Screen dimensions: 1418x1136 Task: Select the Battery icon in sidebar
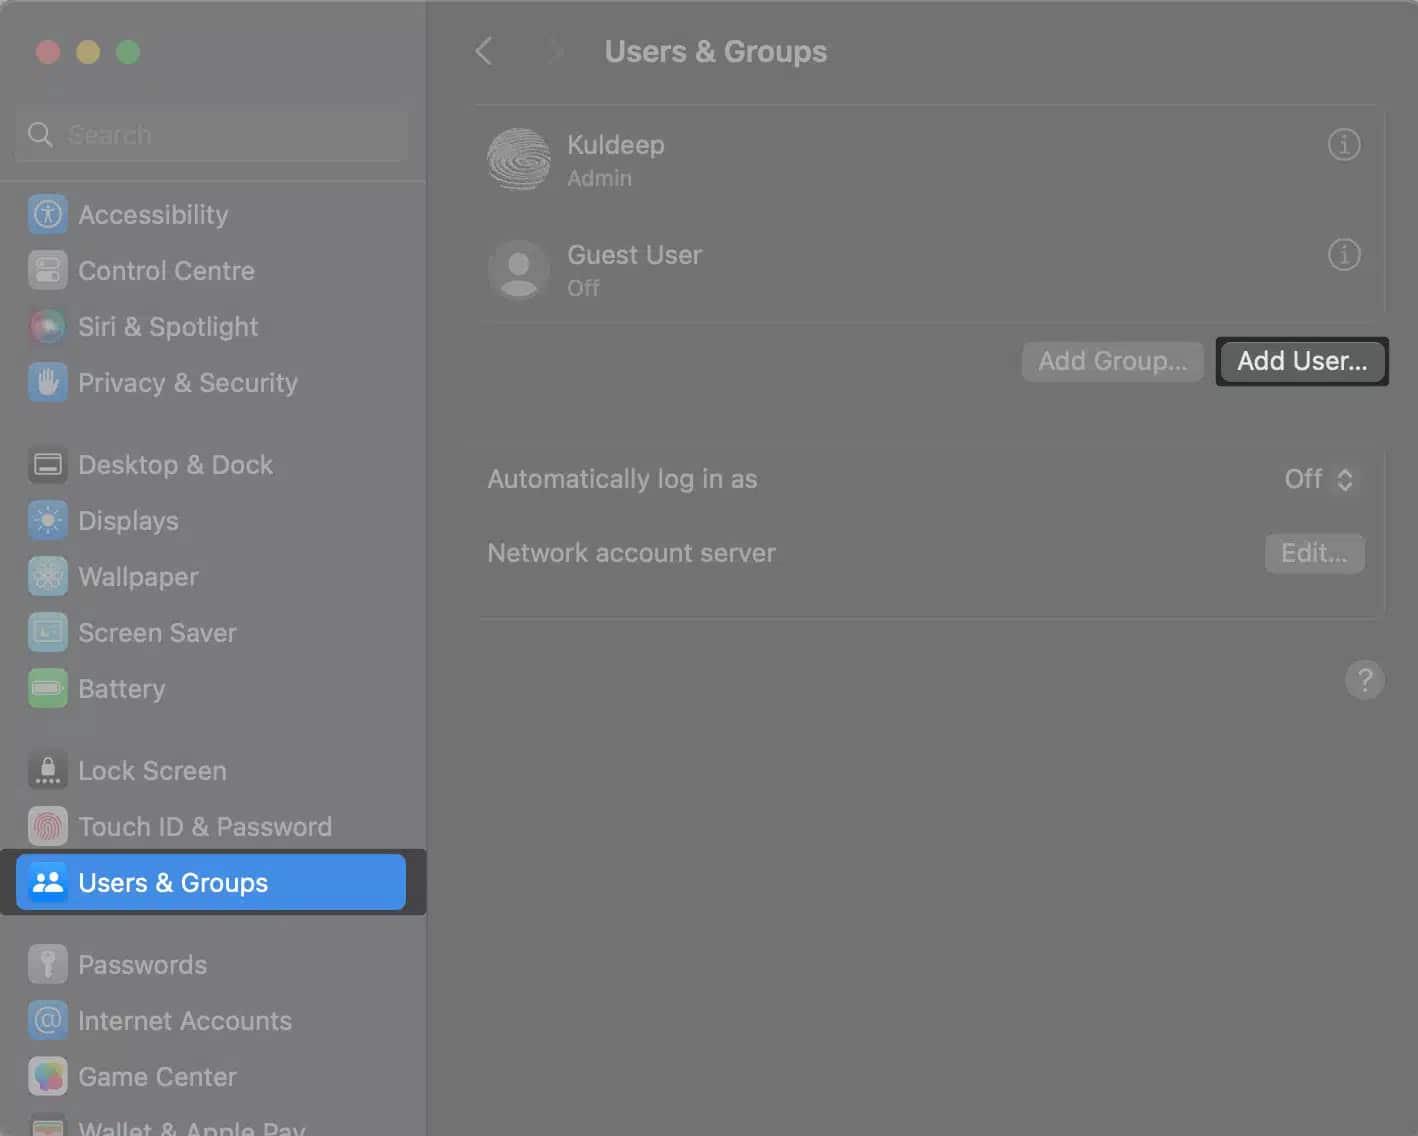[x=48, y=688]
